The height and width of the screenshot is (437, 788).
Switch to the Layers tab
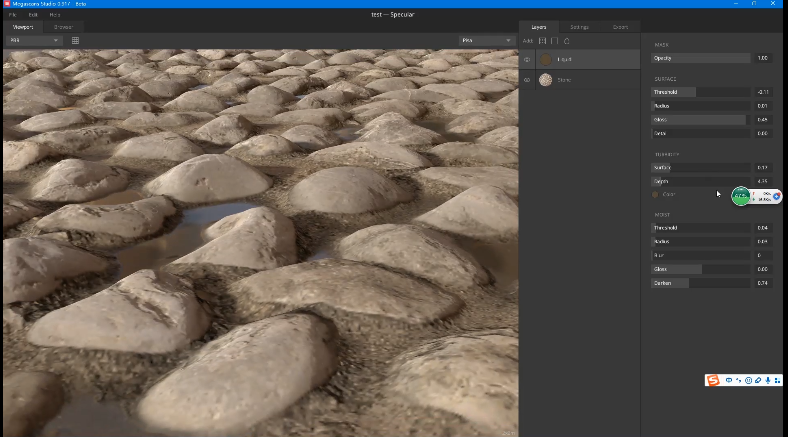click(x=538, y=27)
